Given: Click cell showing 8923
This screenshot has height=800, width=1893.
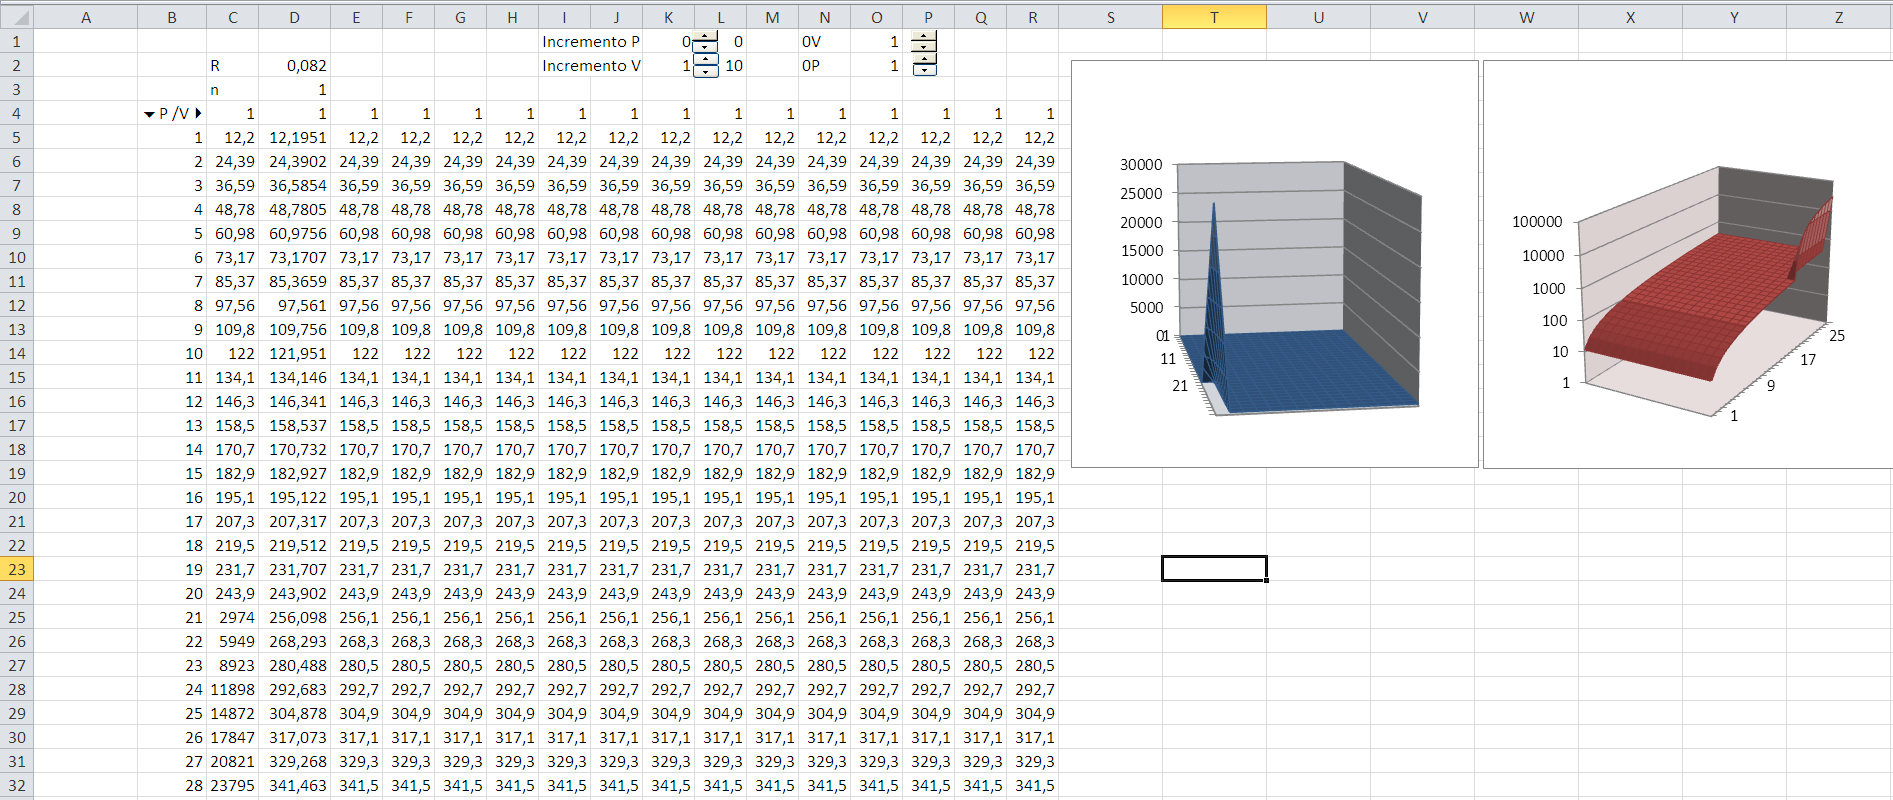Looking at the screenshot, I should coord(232,665).
